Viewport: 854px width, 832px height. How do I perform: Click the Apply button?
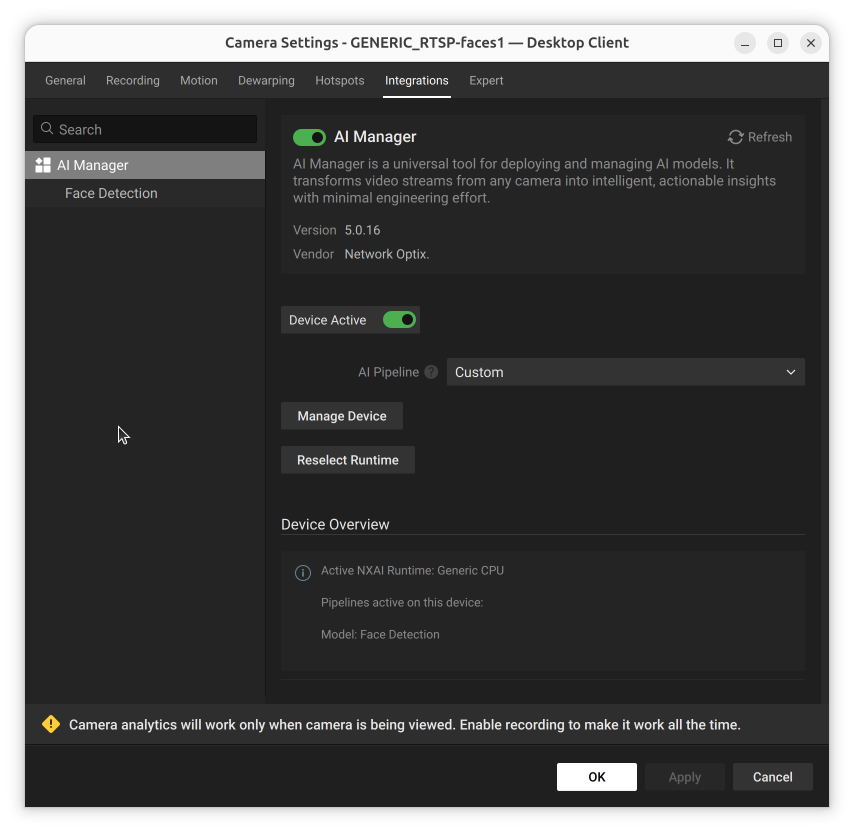click(685, 777)
